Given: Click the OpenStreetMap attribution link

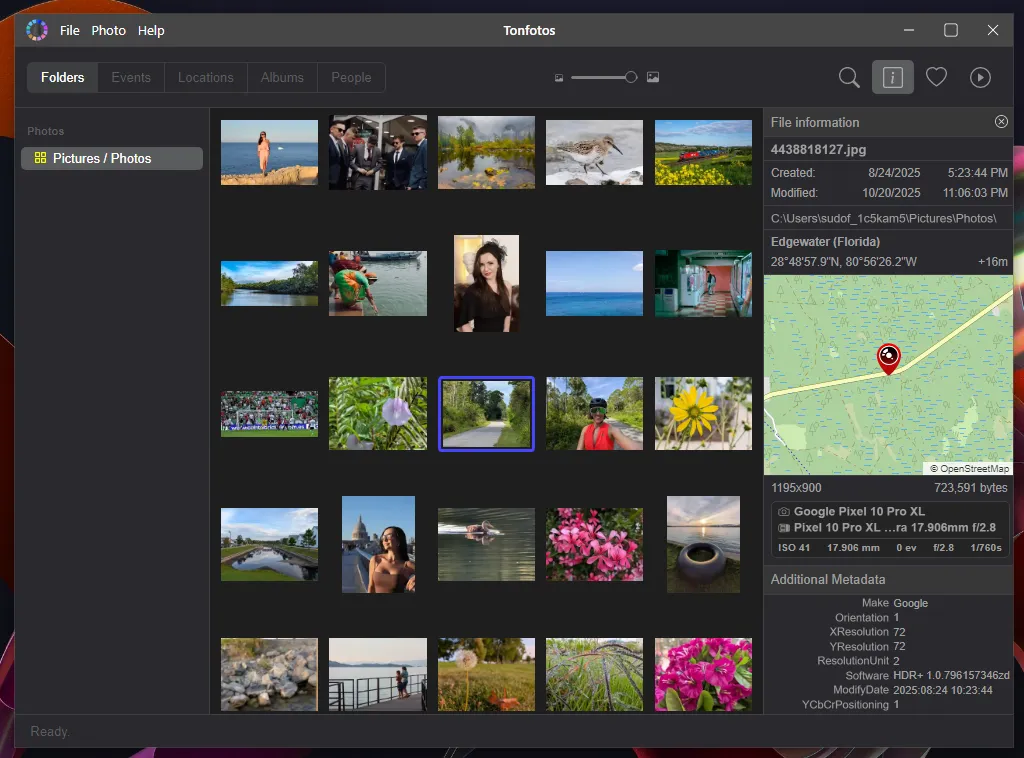Looking at the screenshot, I should (x=966, y=467).
